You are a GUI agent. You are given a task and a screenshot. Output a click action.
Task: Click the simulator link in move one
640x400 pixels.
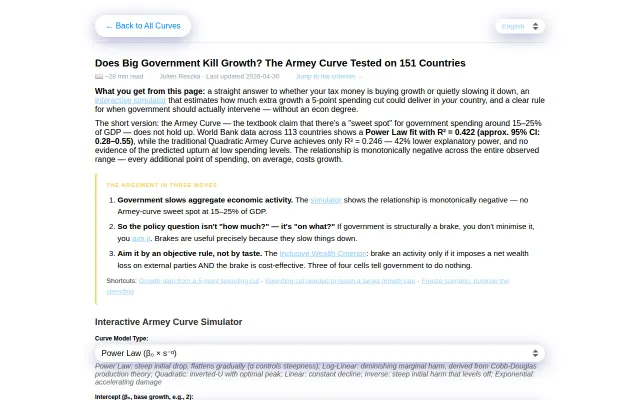click(326, 200)
